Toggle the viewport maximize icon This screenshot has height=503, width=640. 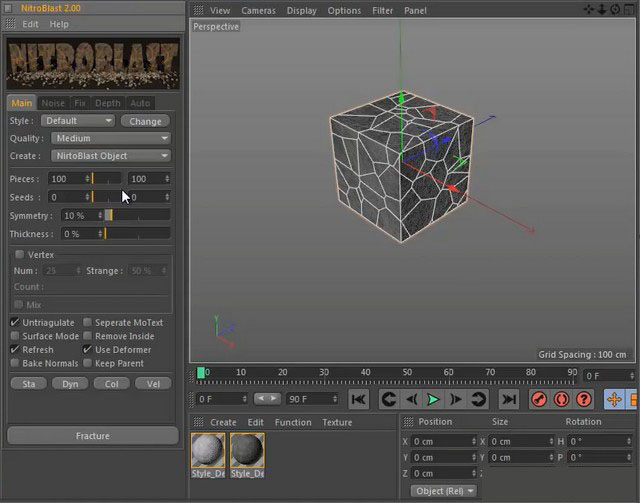click(x=629, y=9)
